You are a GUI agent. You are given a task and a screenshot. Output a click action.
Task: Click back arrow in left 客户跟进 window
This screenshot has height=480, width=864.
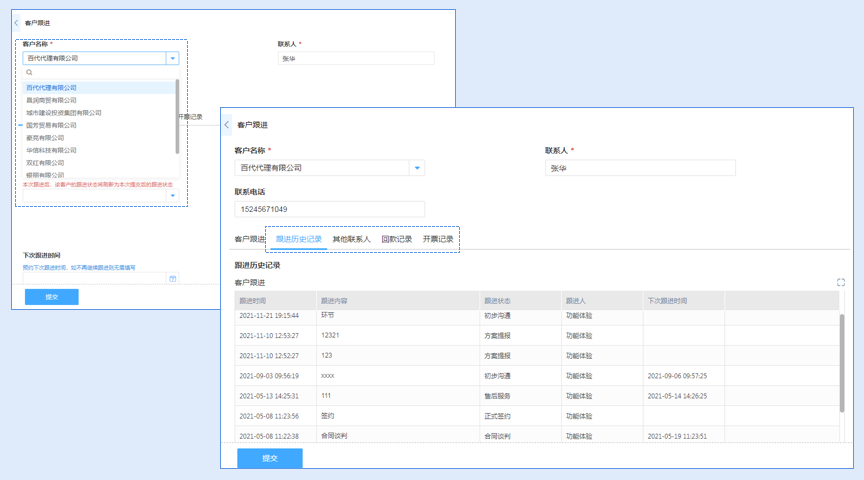click(x=16, y=22)
